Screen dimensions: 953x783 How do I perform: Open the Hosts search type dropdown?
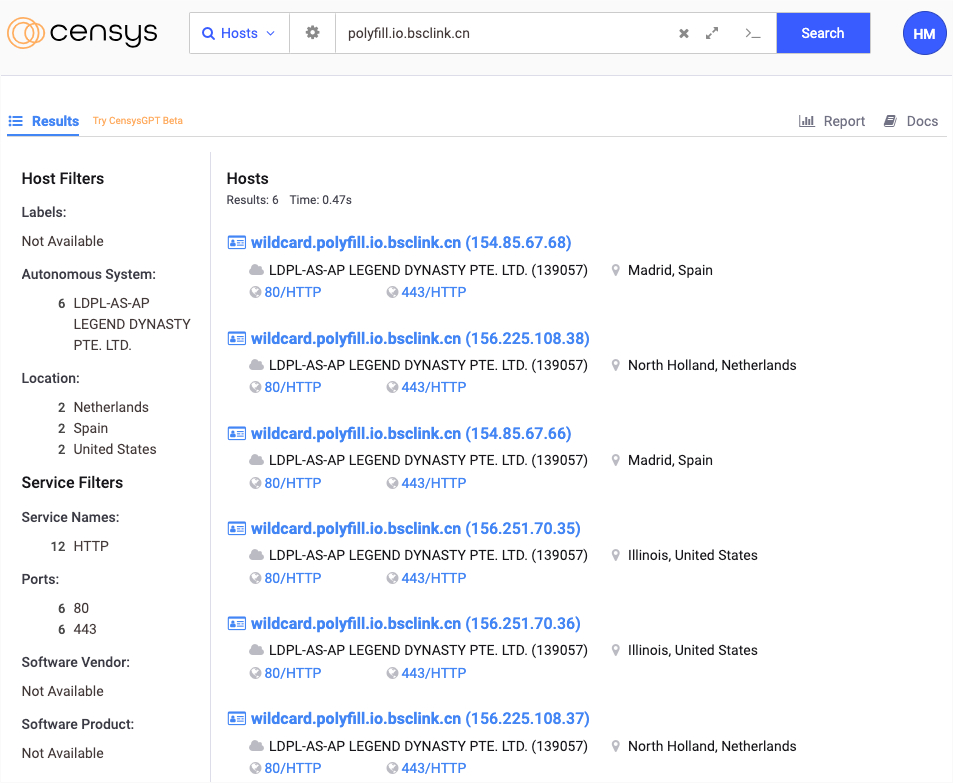tap(239, 33)
